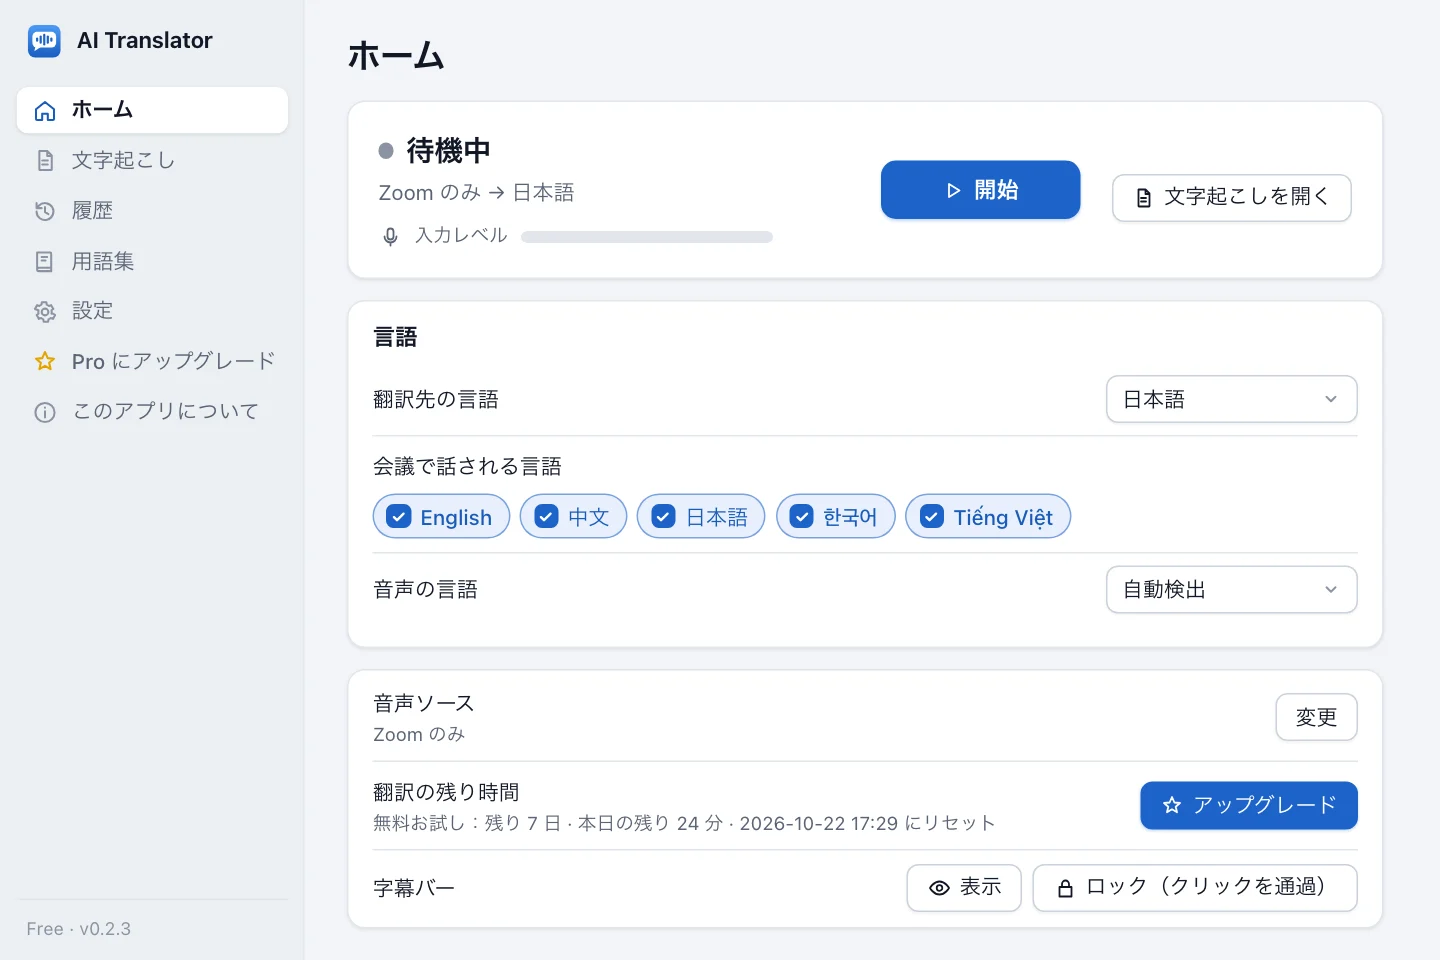Click 変更 to change audio source
Screen dimensions: 1440x960
click(x=1316, y=717)
